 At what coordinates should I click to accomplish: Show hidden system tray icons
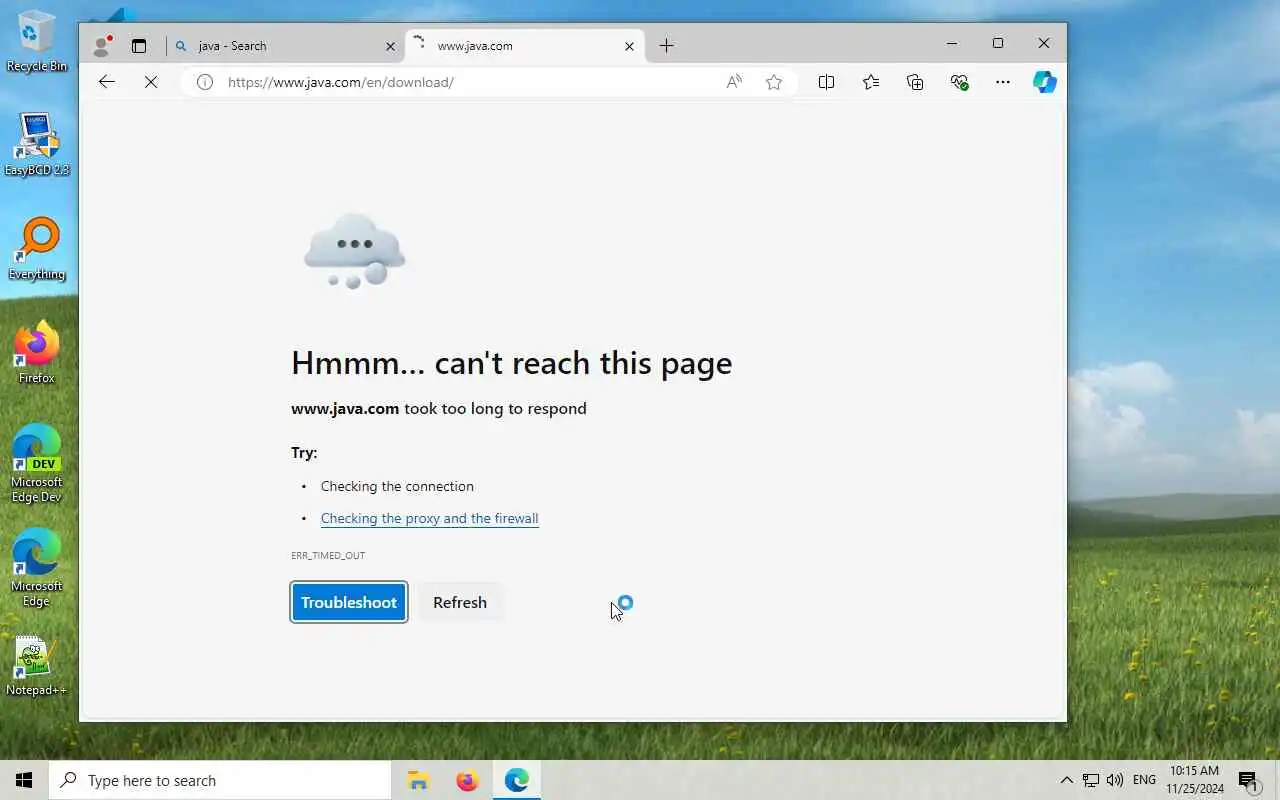click(1066, 780)
